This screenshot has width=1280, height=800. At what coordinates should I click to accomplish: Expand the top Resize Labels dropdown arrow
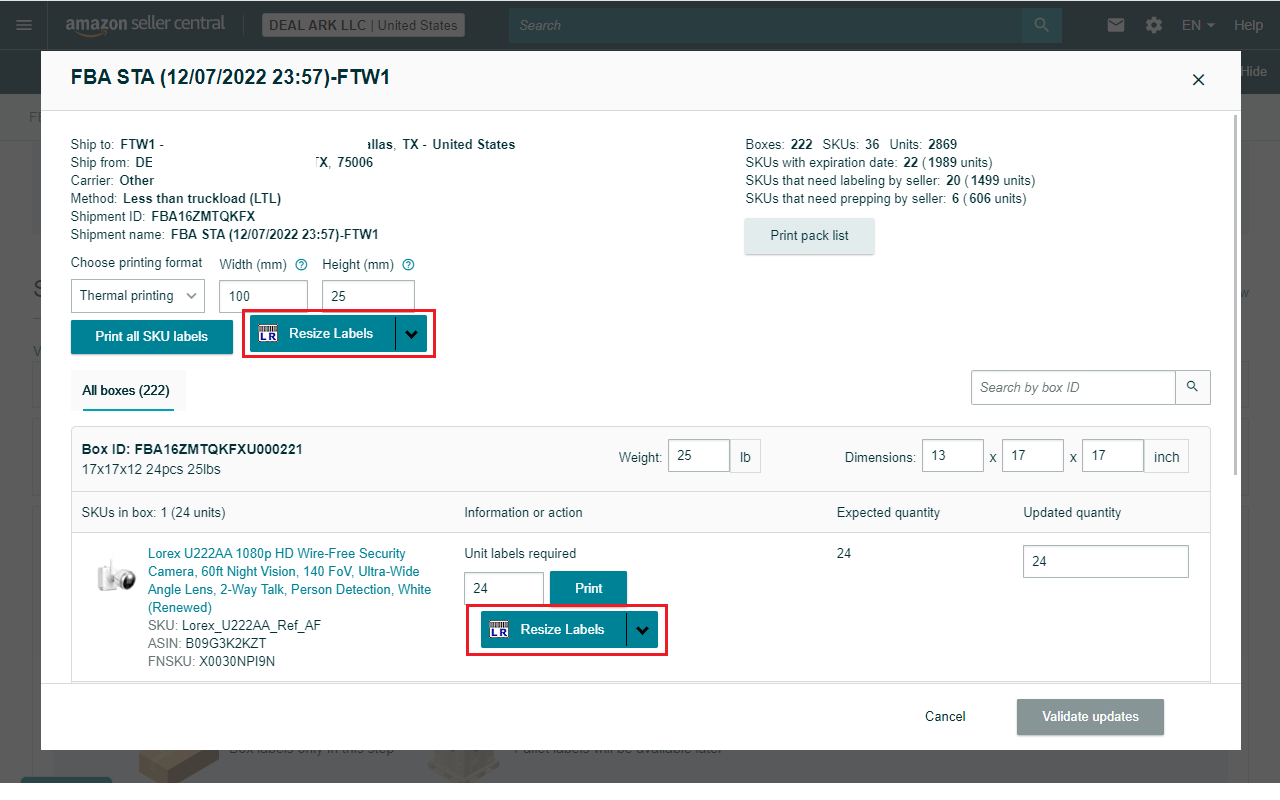coord(411,334)
